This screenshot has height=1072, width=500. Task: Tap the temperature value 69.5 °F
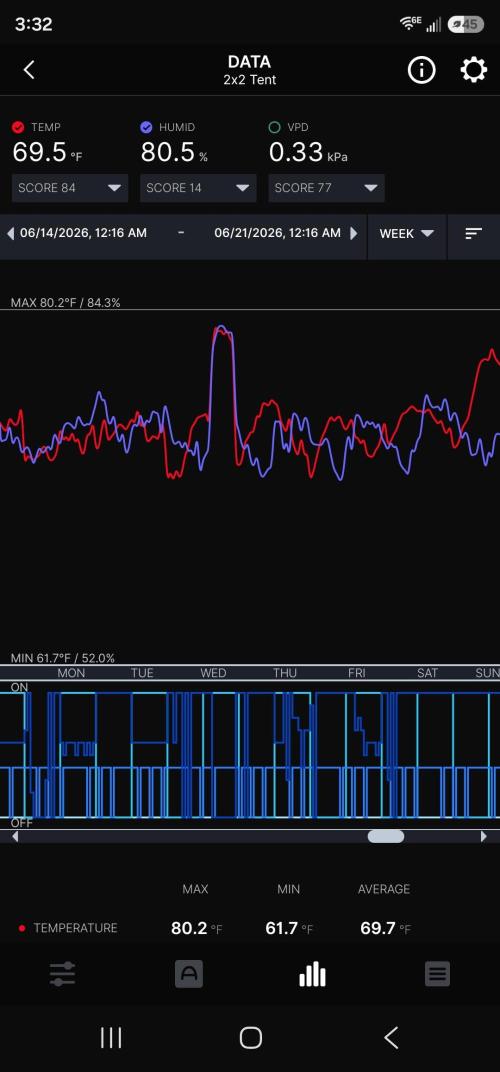pyautogui.click(x=47, y=152)
